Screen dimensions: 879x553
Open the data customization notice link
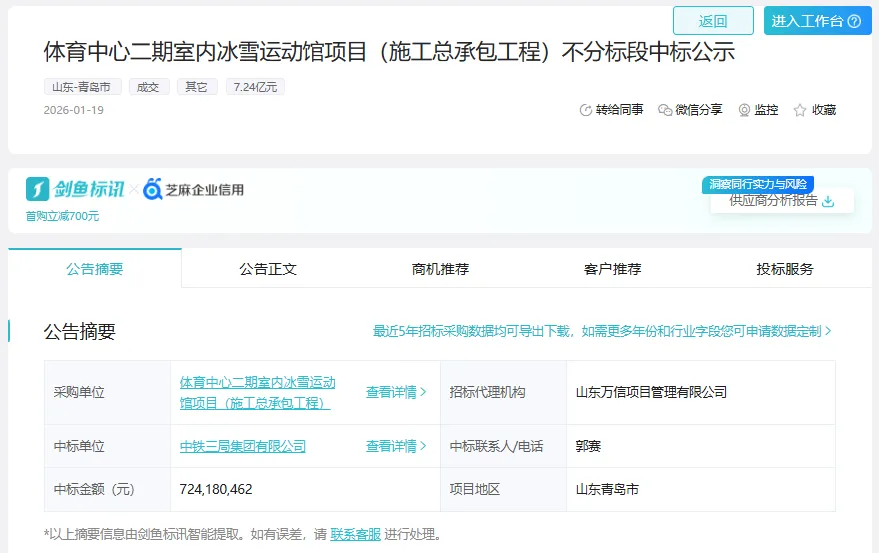602,331
